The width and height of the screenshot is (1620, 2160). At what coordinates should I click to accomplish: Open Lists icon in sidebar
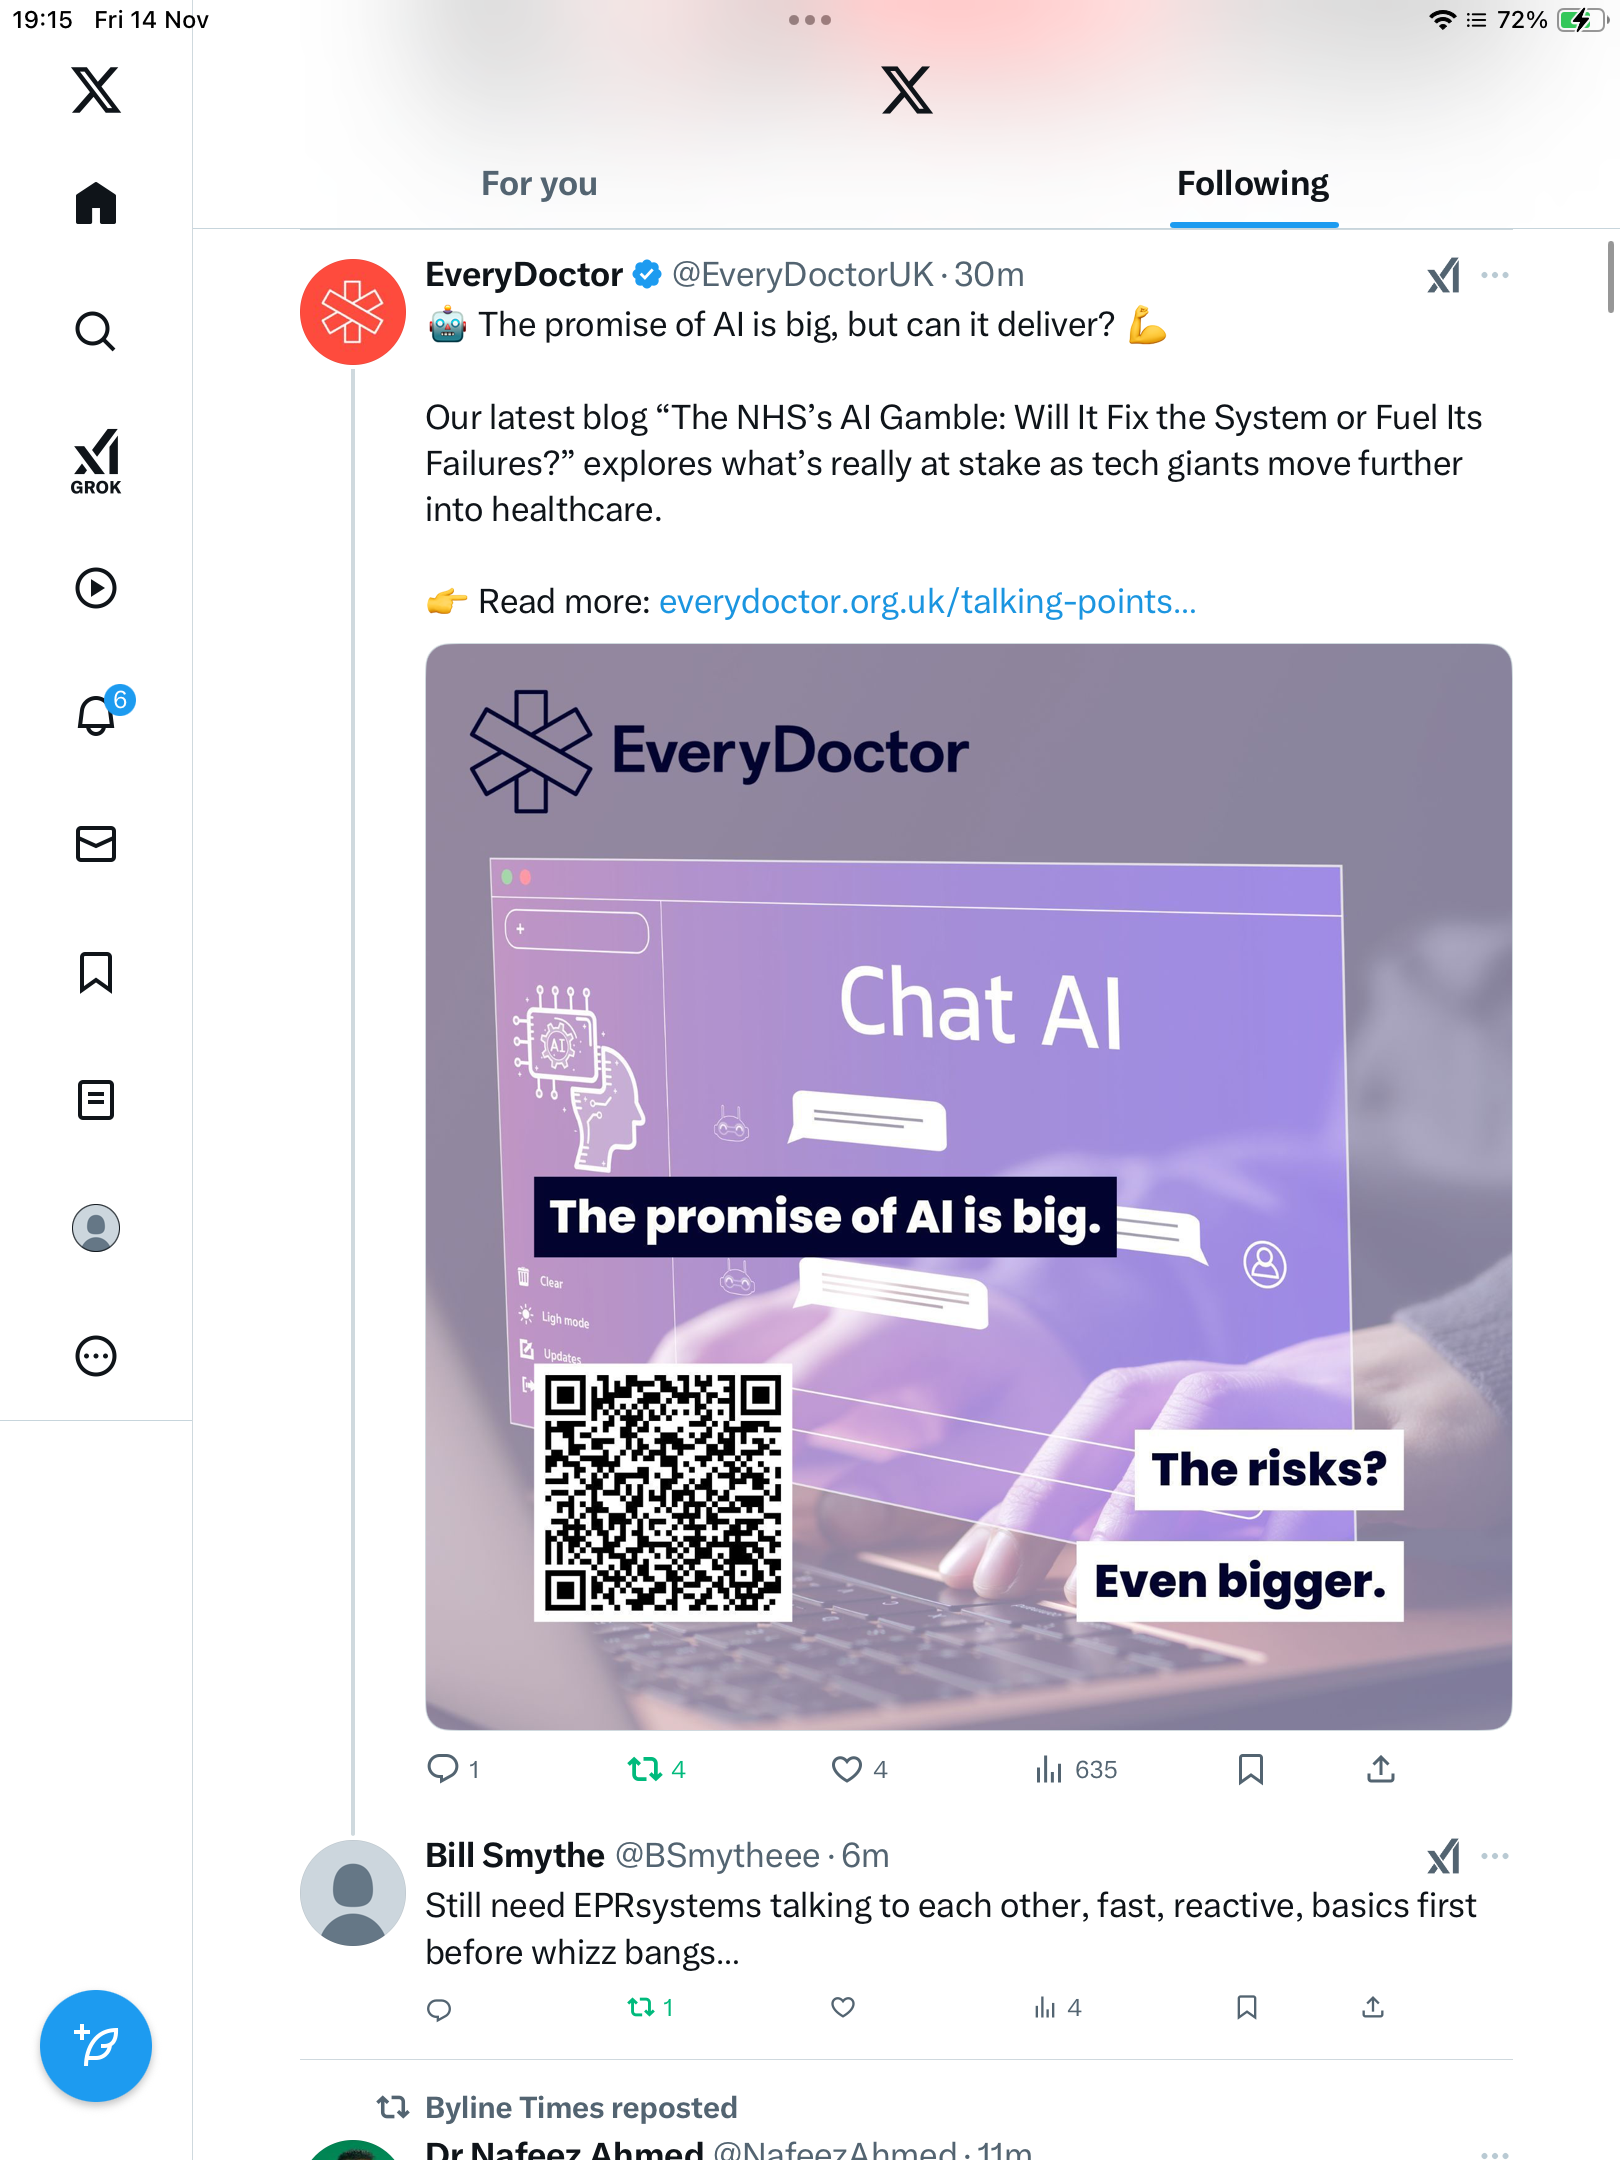[x=96, y=1100]
